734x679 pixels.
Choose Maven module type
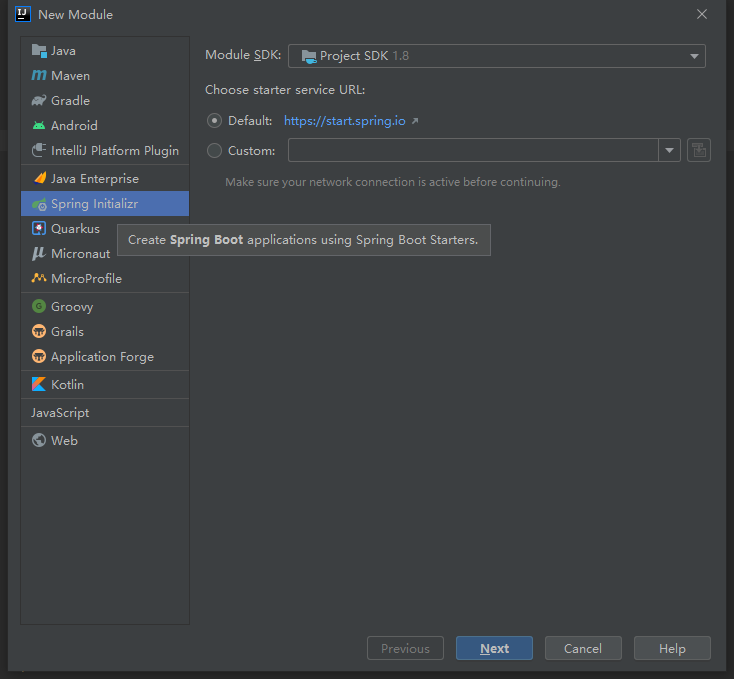pos(105,75)
